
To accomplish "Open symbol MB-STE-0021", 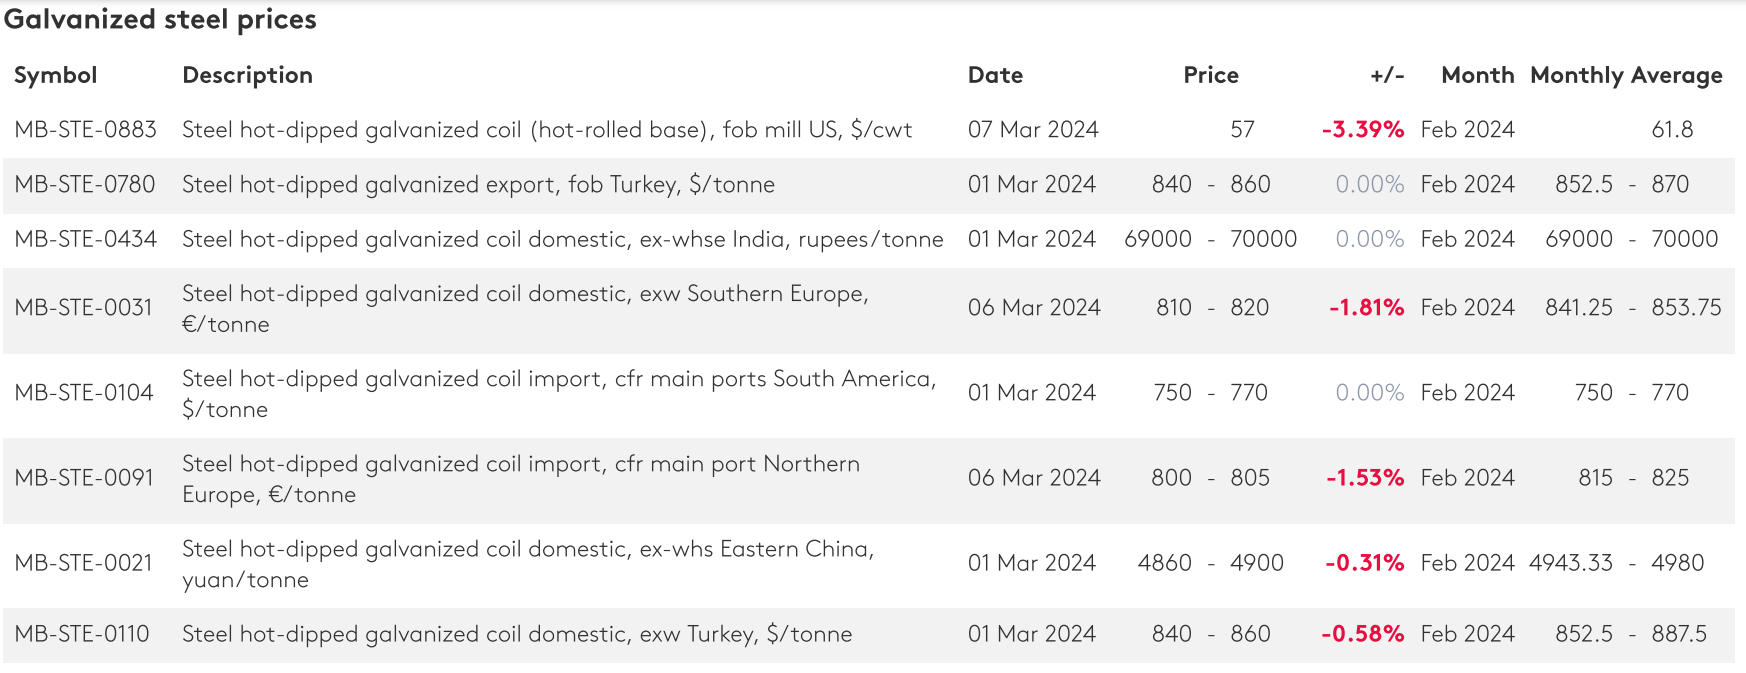I will 83,563.
